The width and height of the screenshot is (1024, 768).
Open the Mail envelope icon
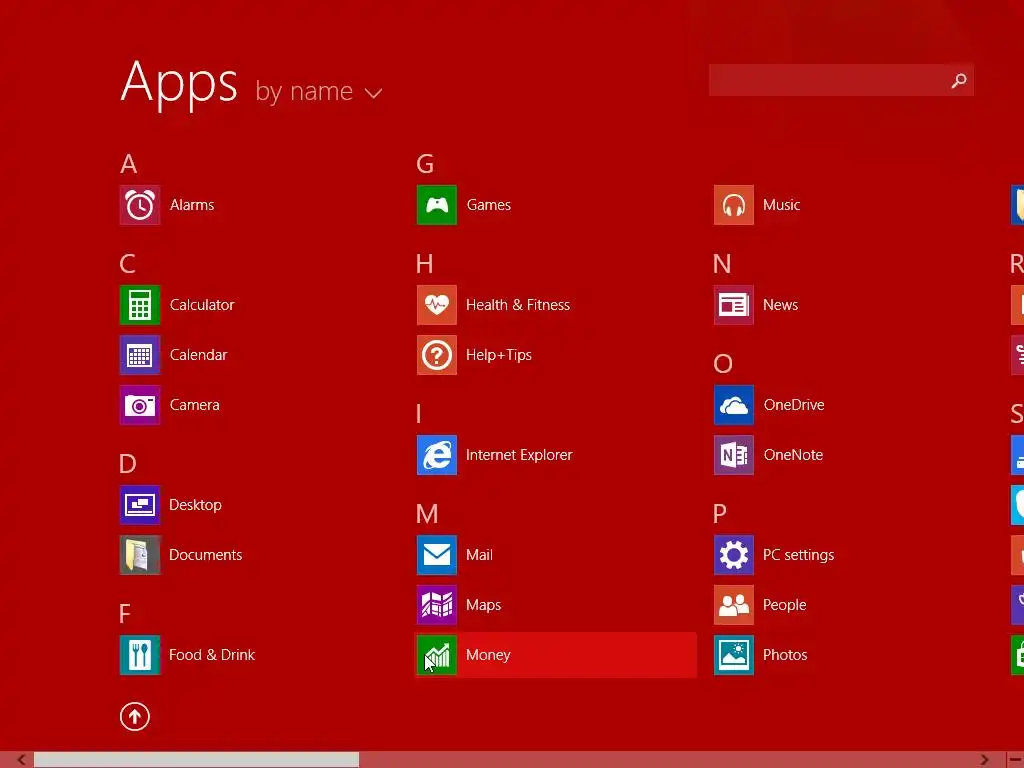(x=437, y=555)
